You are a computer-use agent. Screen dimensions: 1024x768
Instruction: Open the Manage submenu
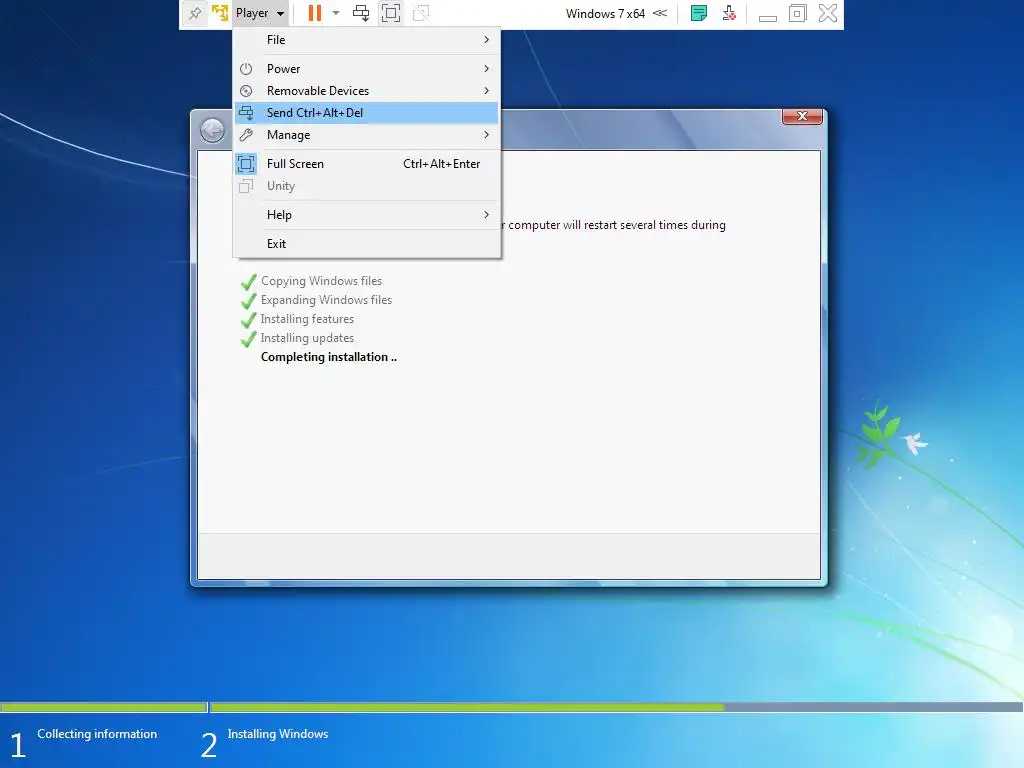click(367, 135)
